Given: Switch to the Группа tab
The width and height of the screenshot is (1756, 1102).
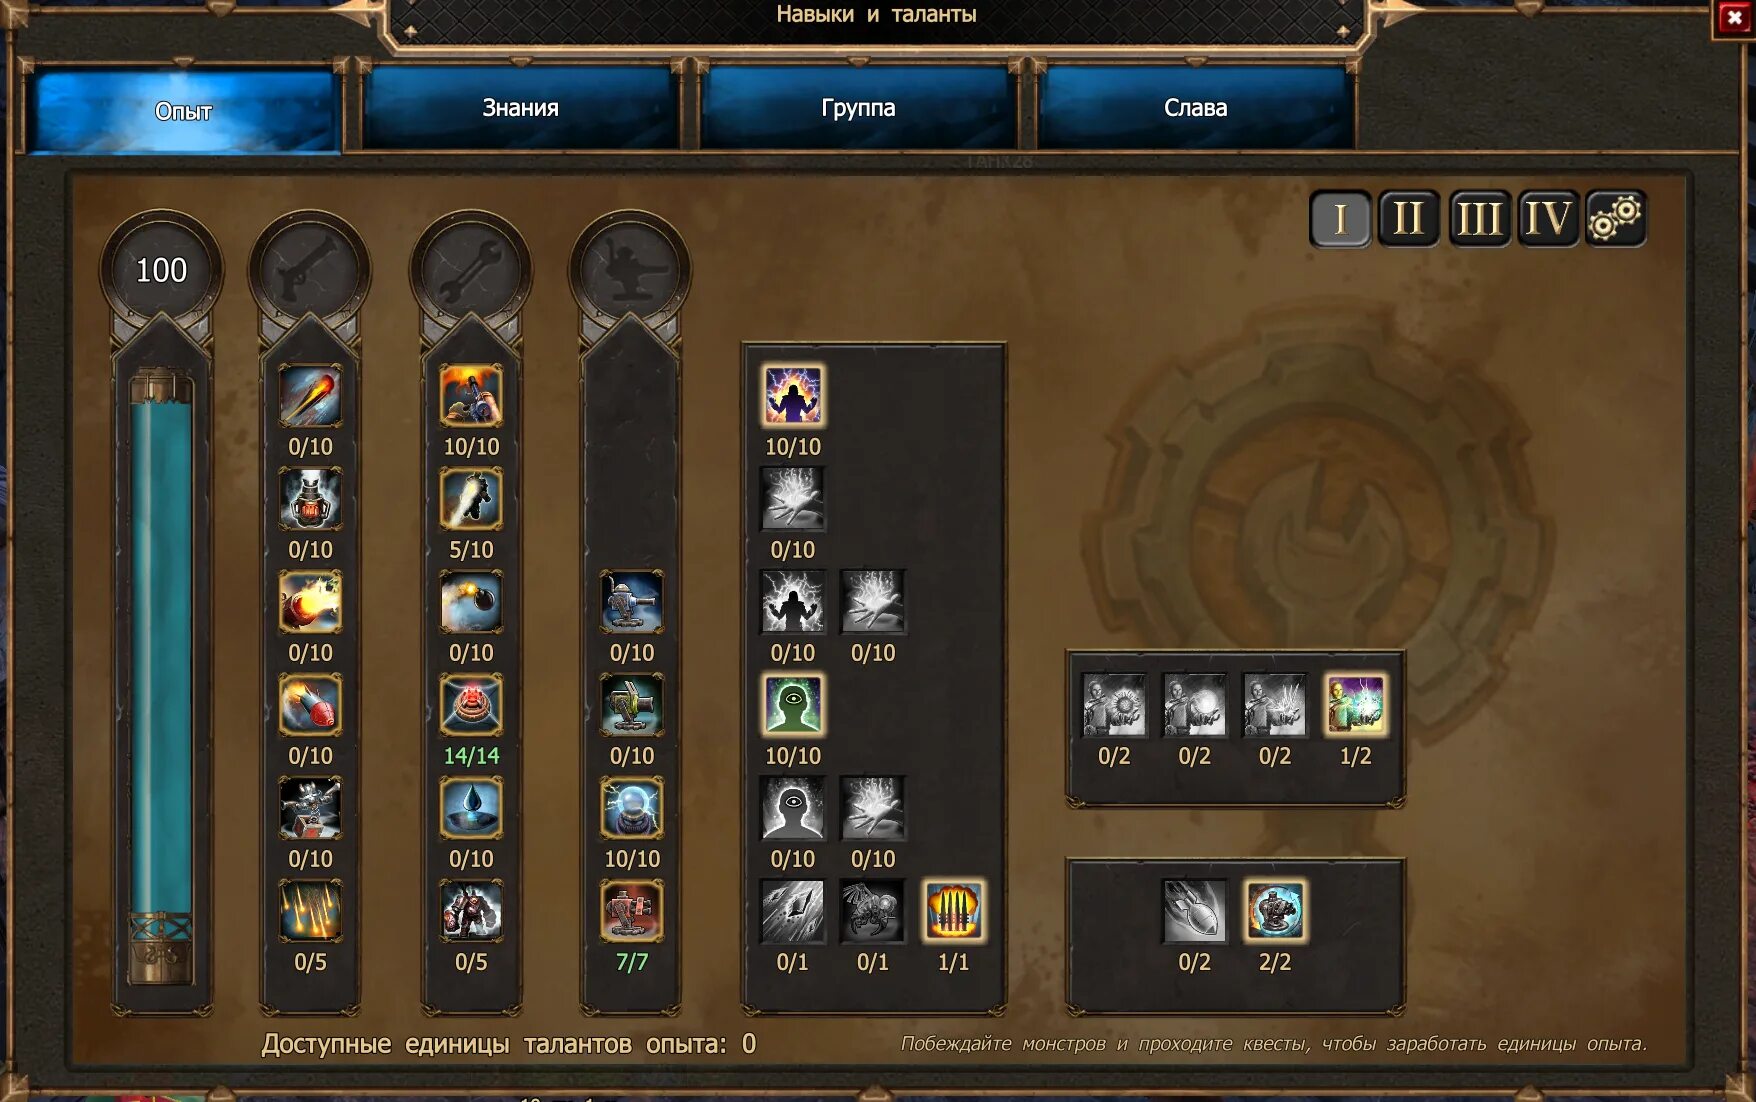Looking at the screenshot, I should coord(858,108).
